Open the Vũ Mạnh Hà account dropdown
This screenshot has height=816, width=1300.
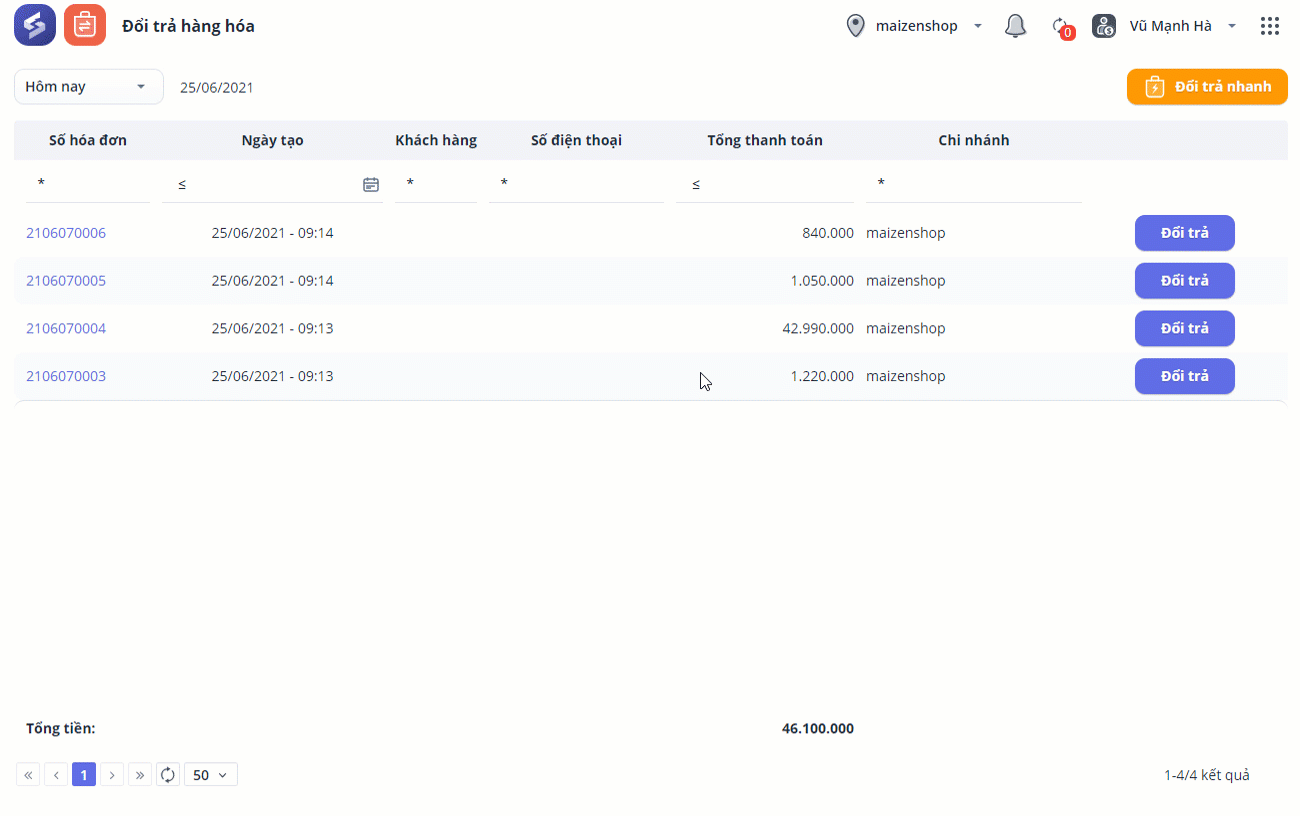pyautogui.click(x=1232, y=26)
